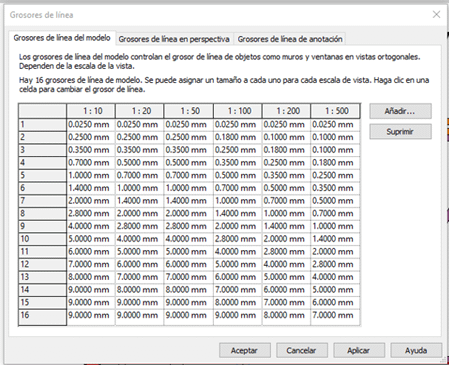
Task: Edit row 6 cell under 1 : 10
Action: 91,188
